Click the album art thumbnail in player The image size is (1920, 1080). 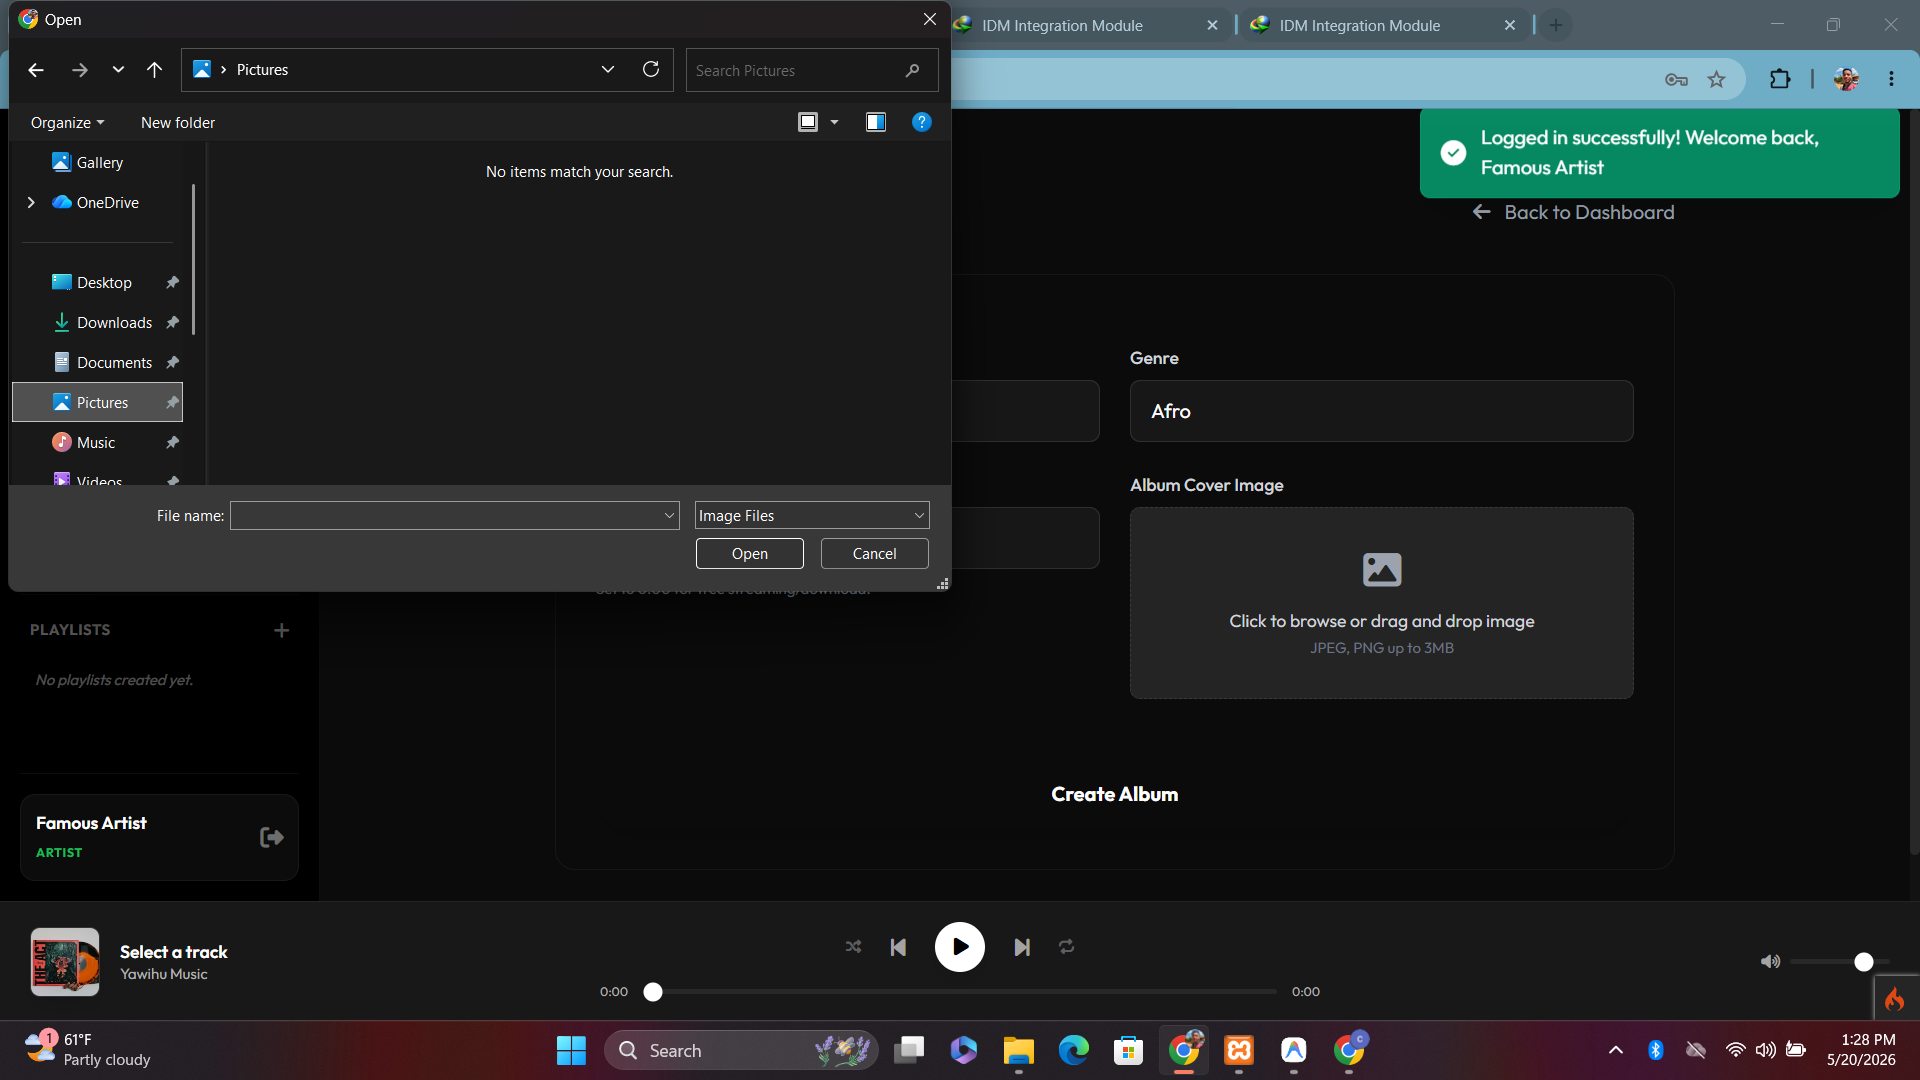point(65,961)
